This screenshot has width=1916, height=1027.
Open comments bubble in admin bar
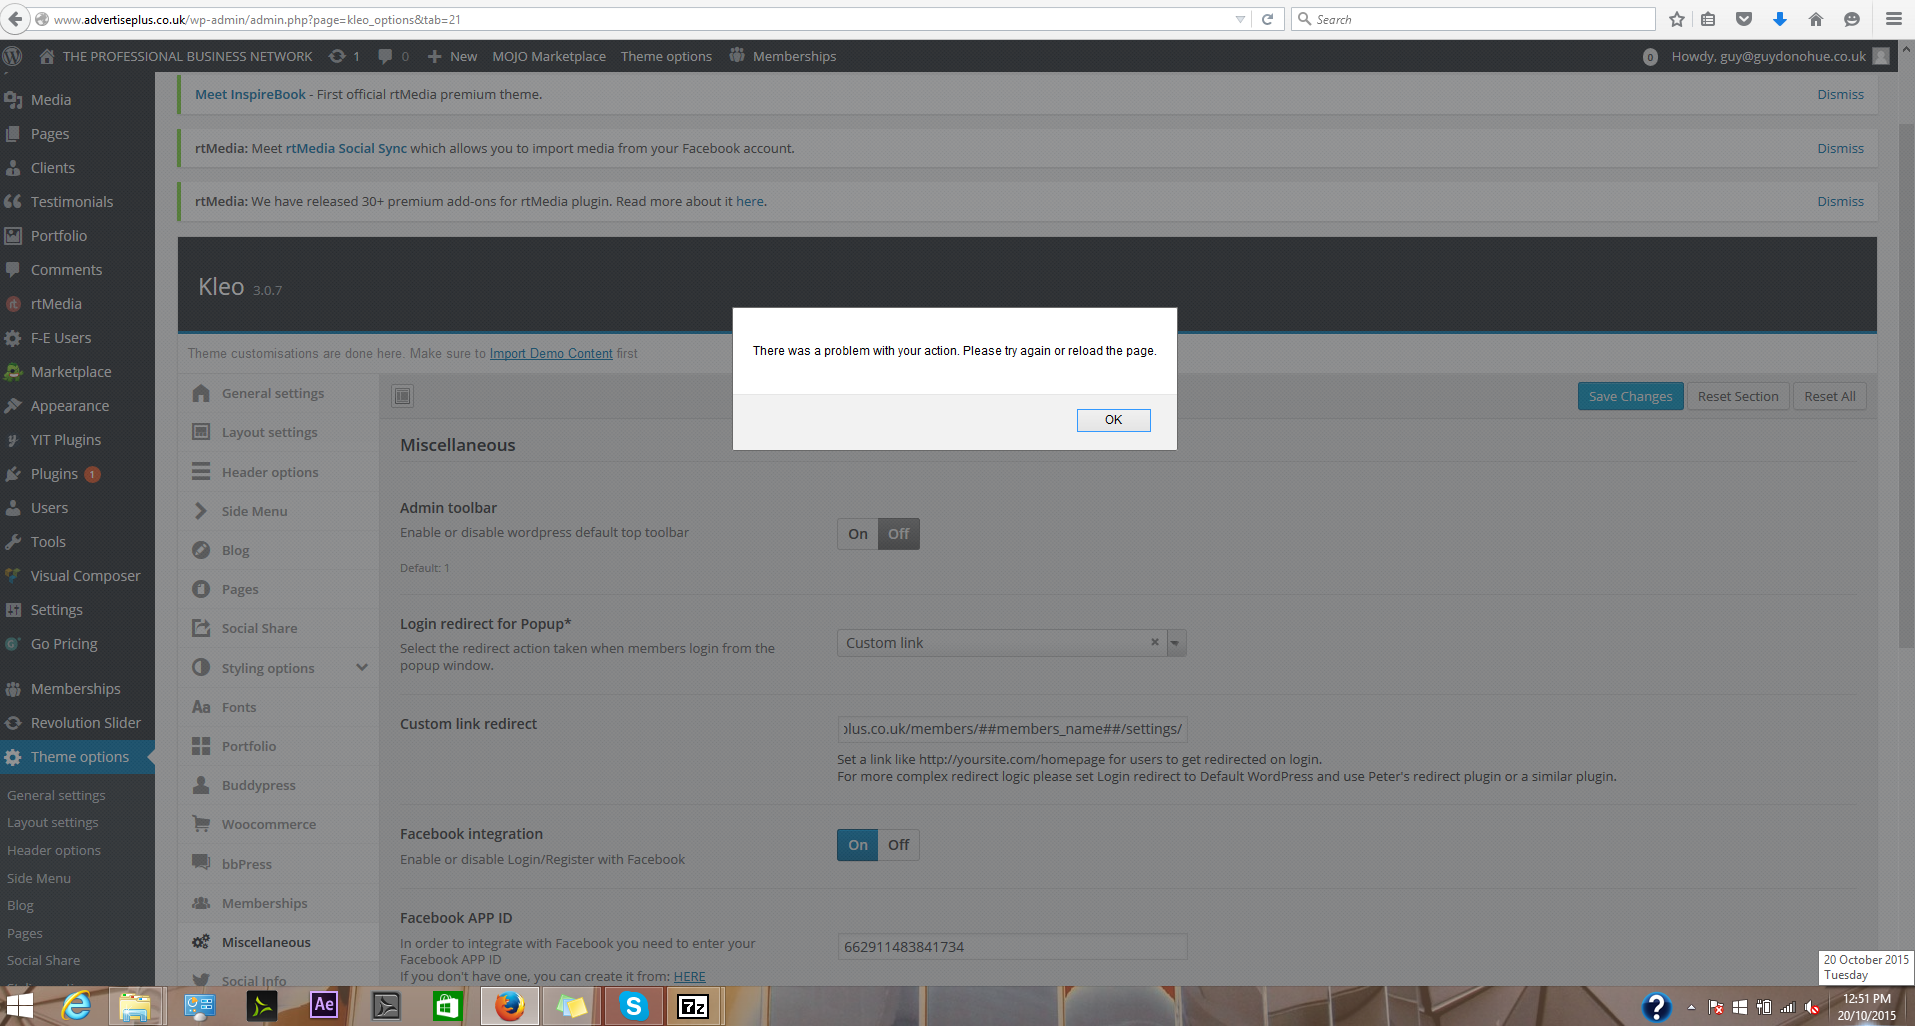pos(385,56)
